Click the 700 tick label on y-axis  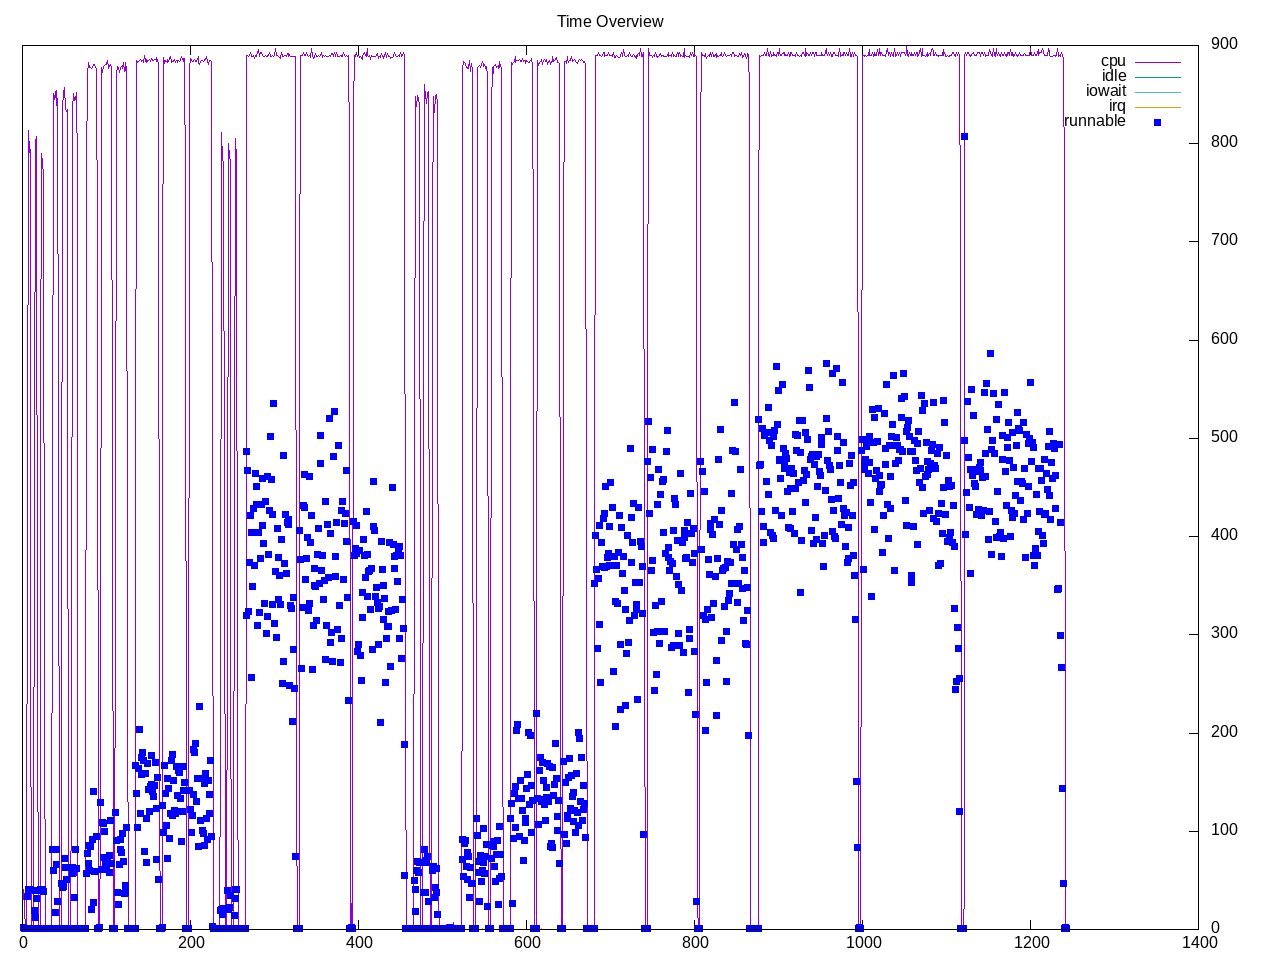(x=1224, y=240)
